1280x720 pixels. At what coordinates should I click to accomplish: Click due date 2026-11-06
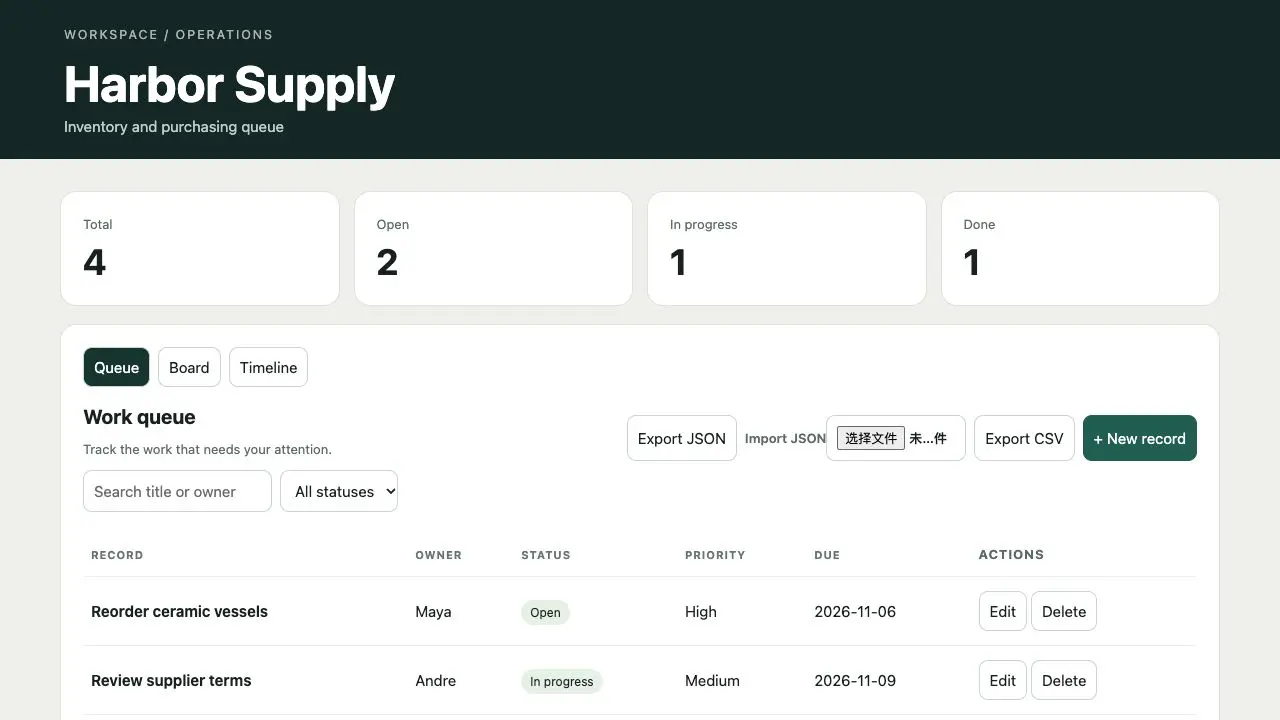(855, 611)
